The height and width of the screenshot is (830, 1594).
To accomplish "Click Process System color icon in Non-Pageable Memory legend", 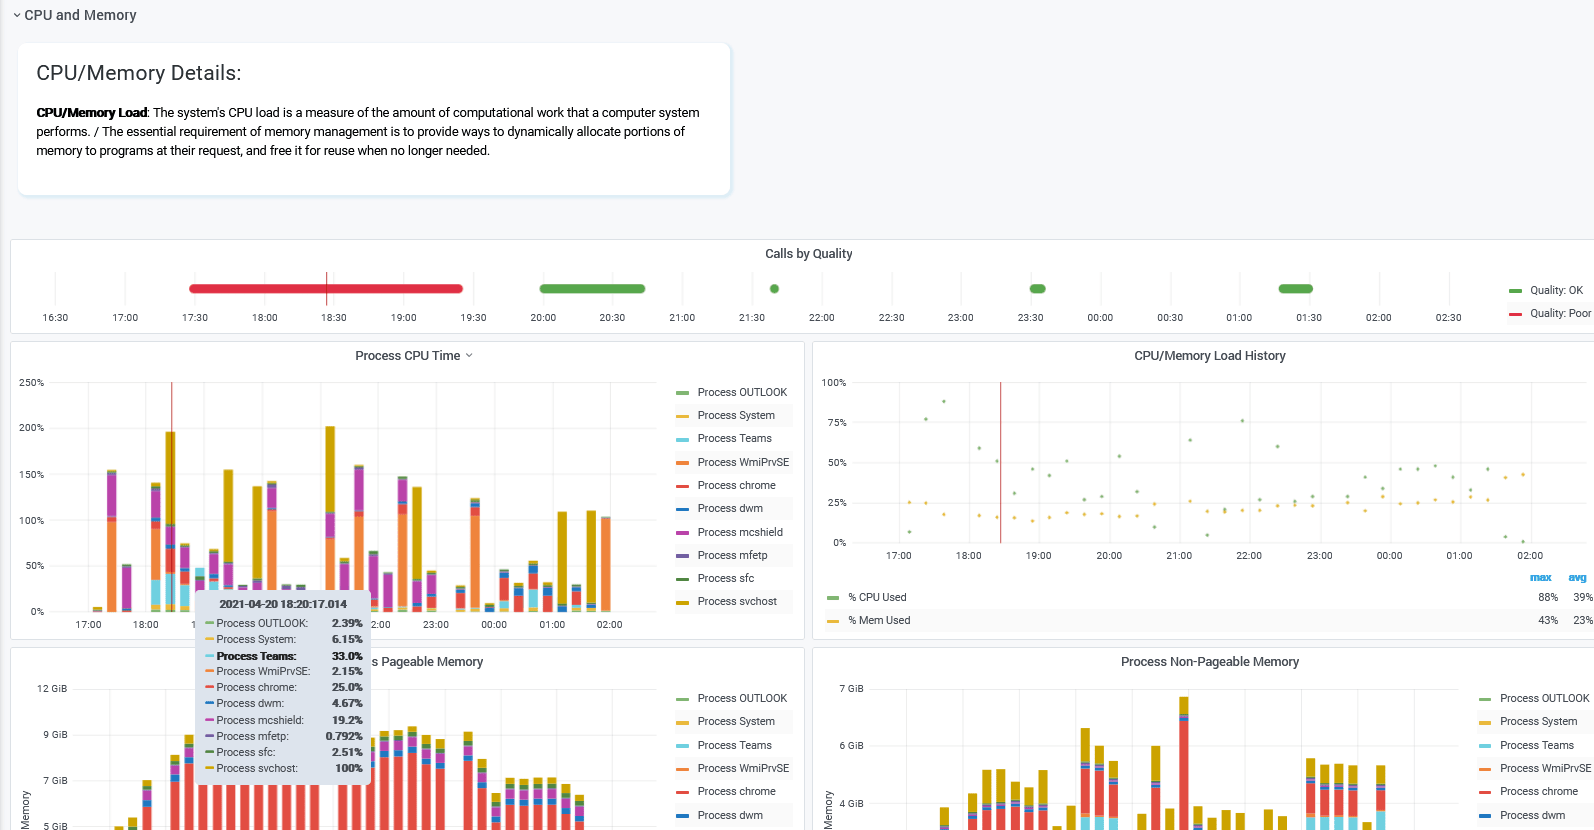I will click(1485, 722).
